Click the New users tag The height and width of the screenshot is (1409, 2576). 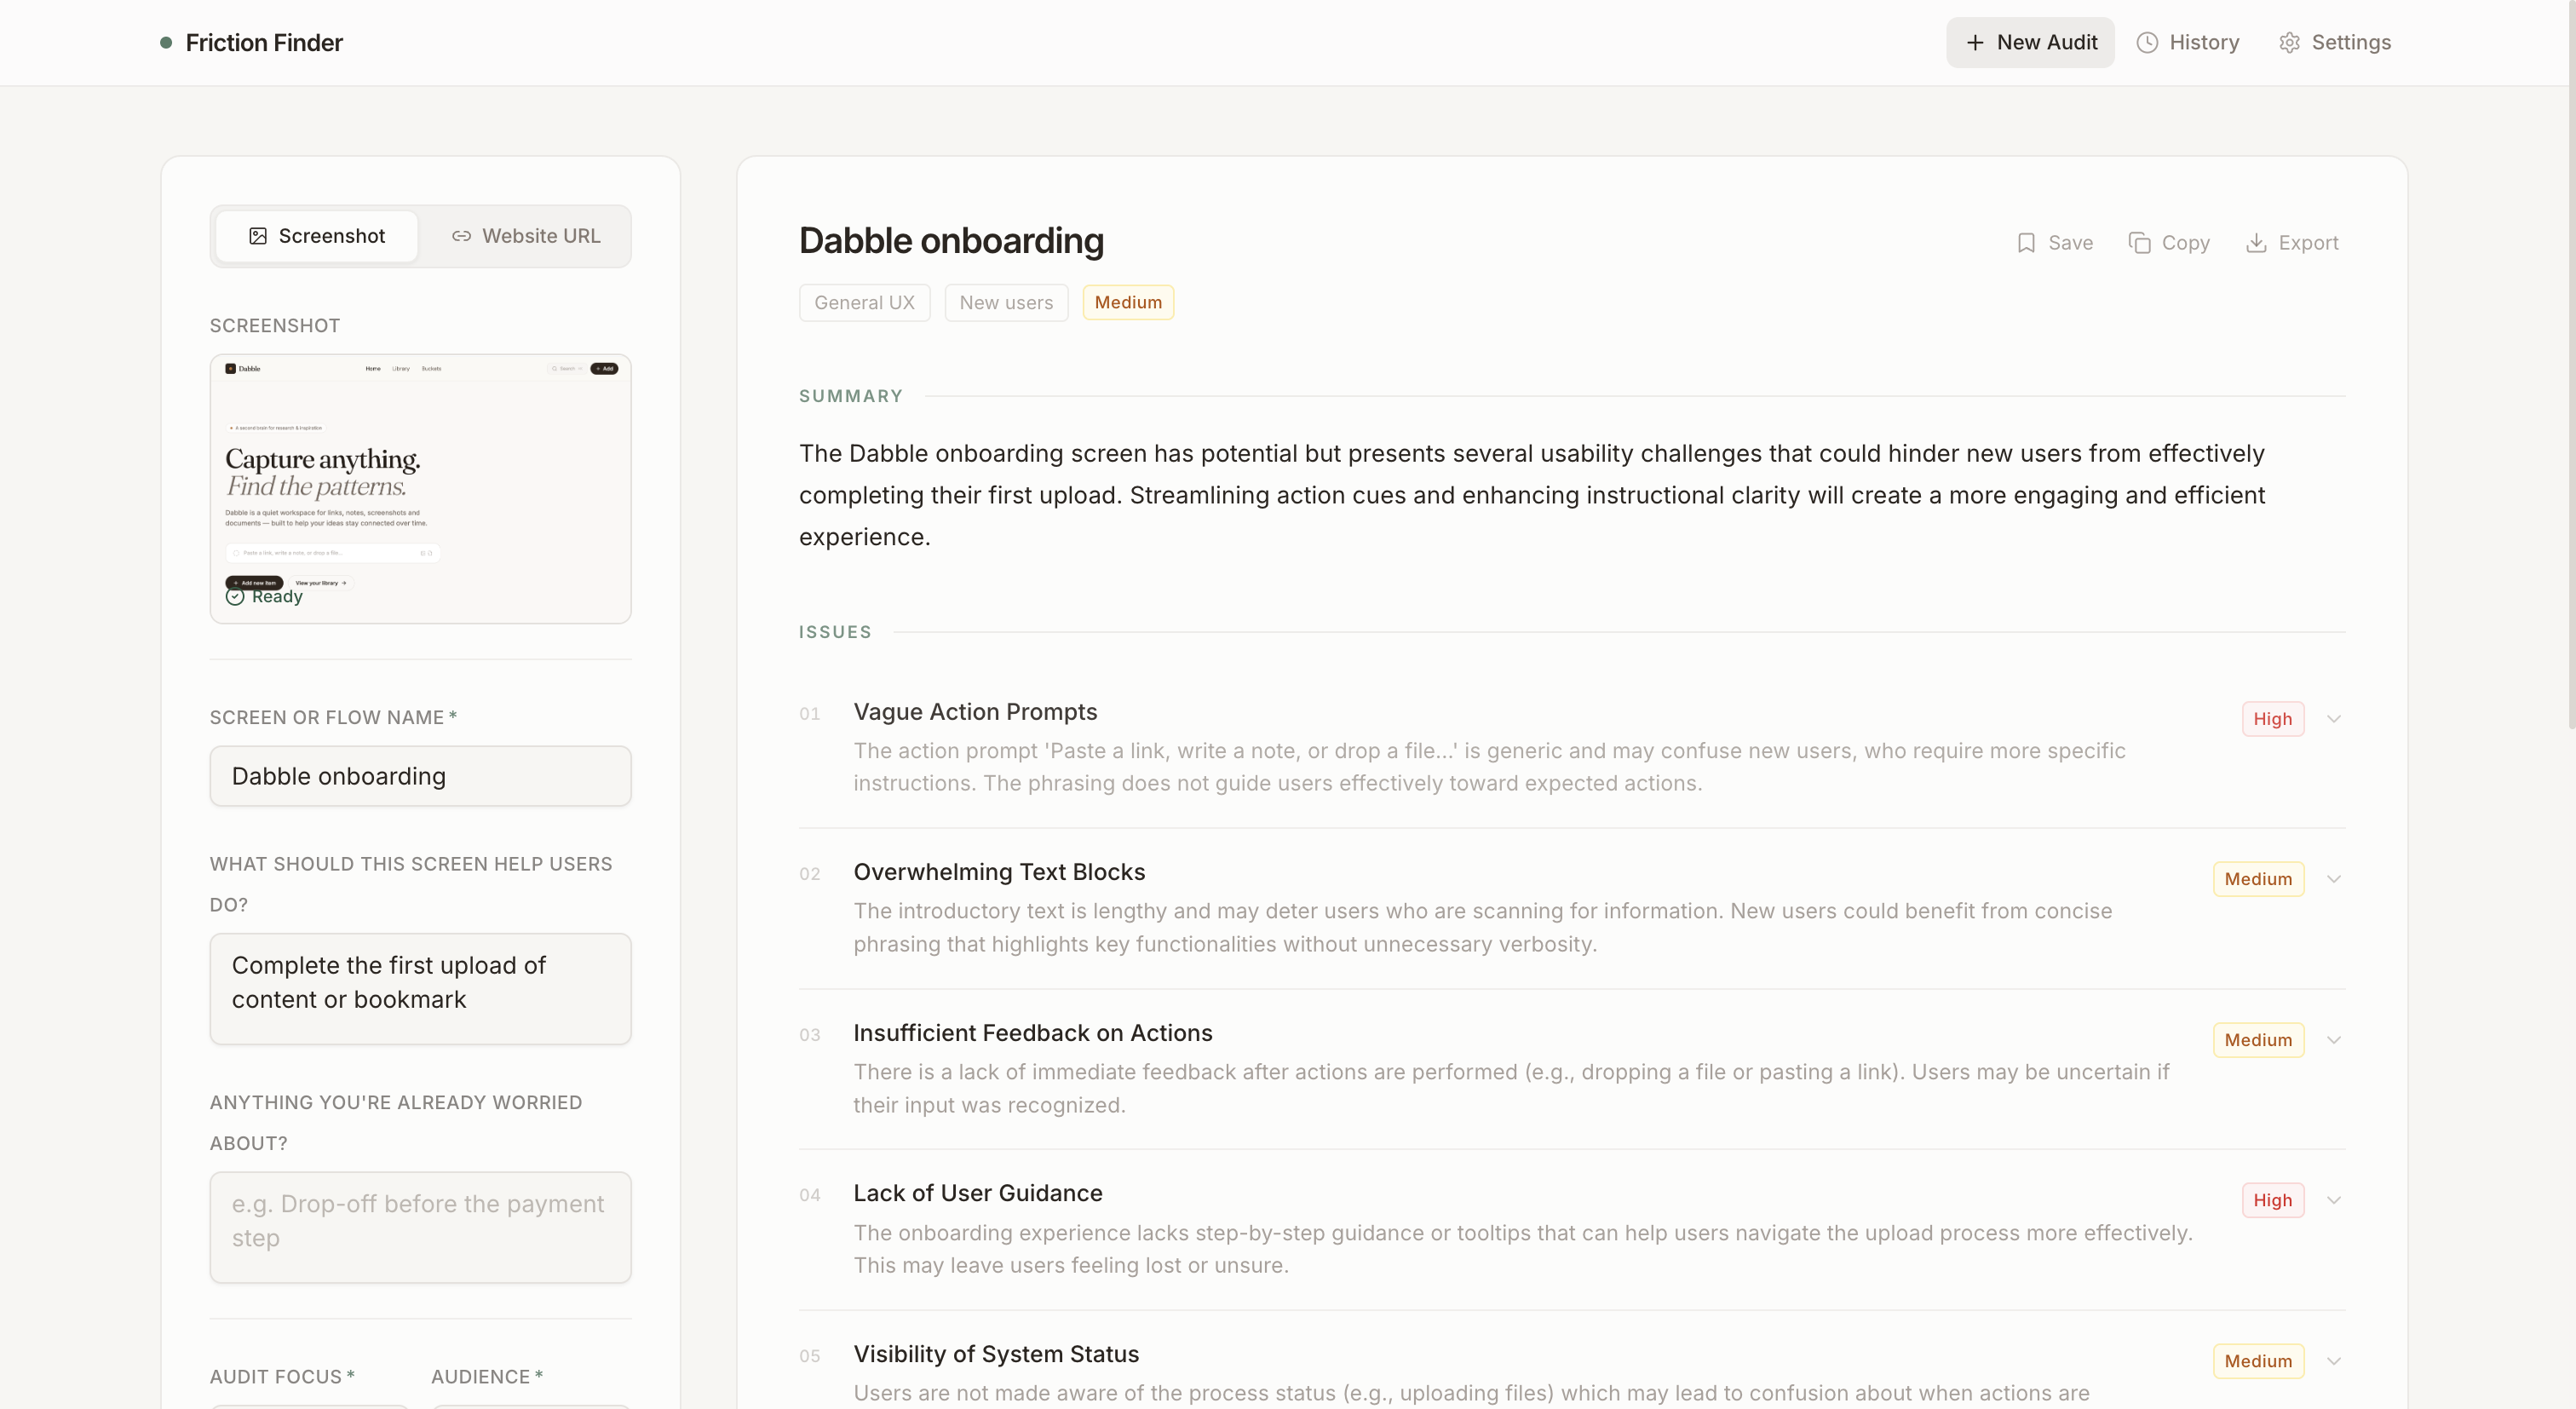(1006, 302)
